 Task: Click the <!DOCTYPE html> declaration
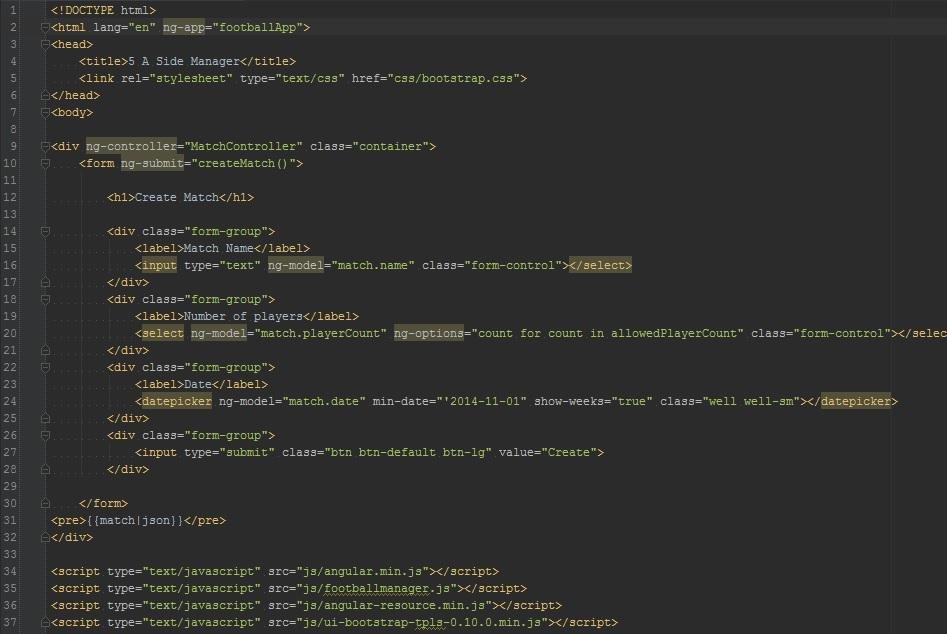coord(103,10)
